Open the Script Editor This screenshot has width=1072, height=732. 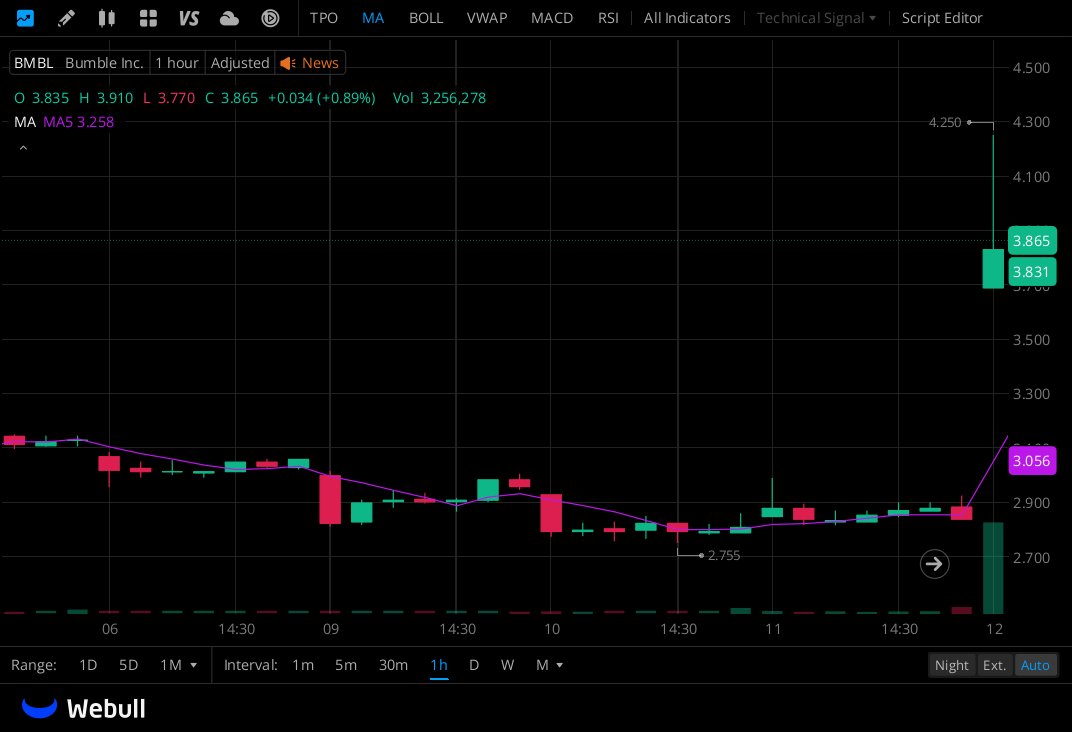(x=941, y=18)
